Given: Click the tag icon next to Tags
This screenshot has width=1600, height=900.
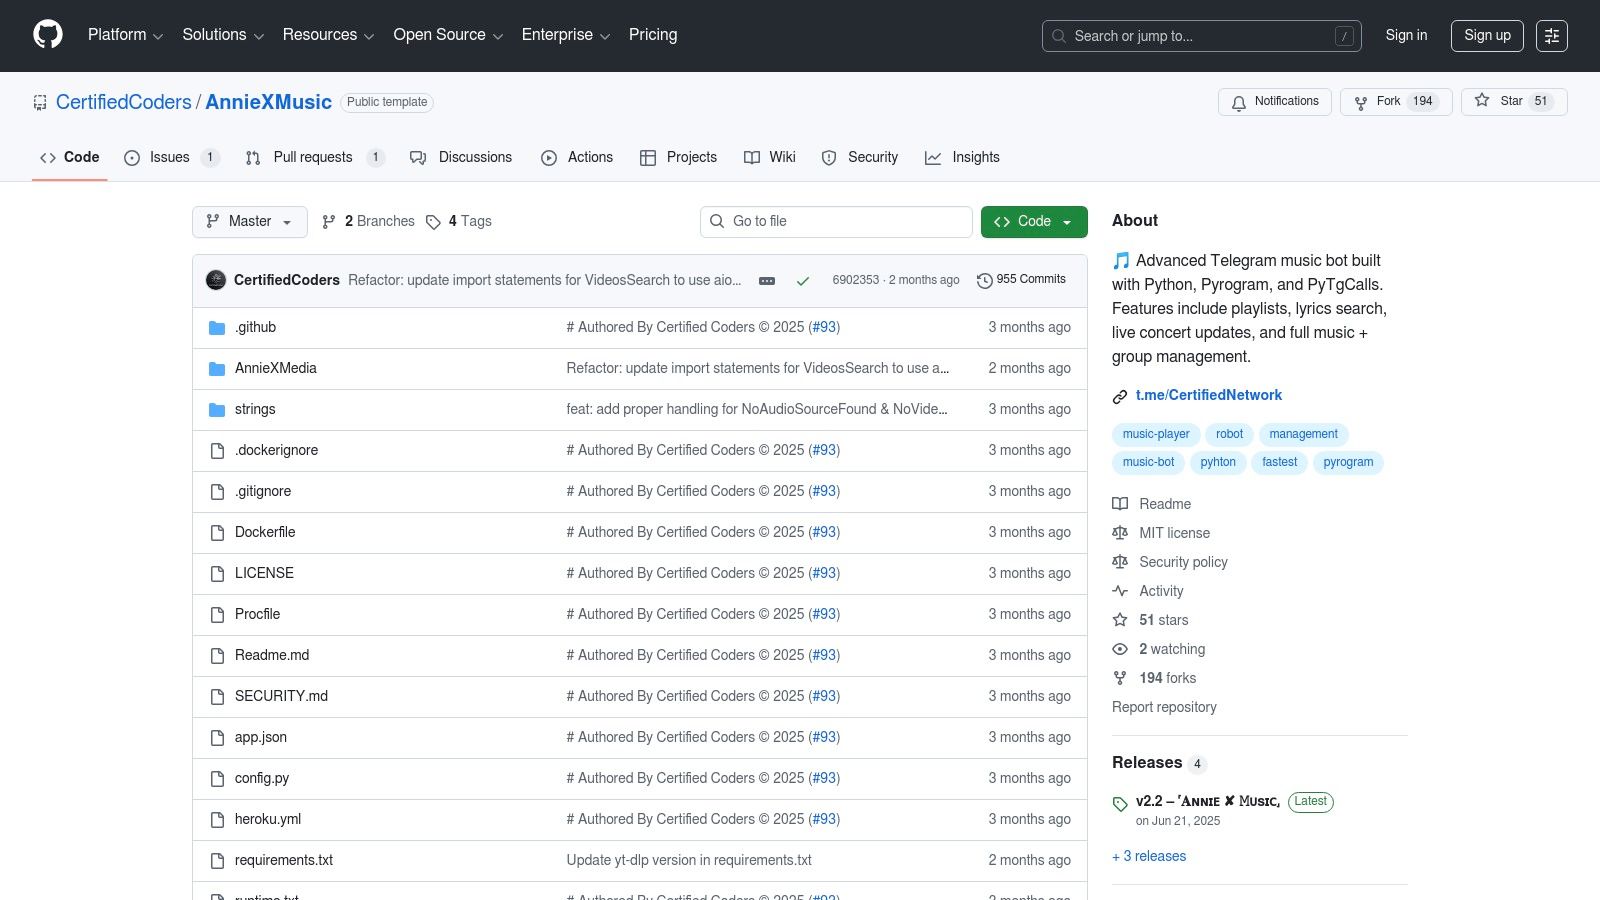Looking at the screenshot, I should click(x=433, y=222).
